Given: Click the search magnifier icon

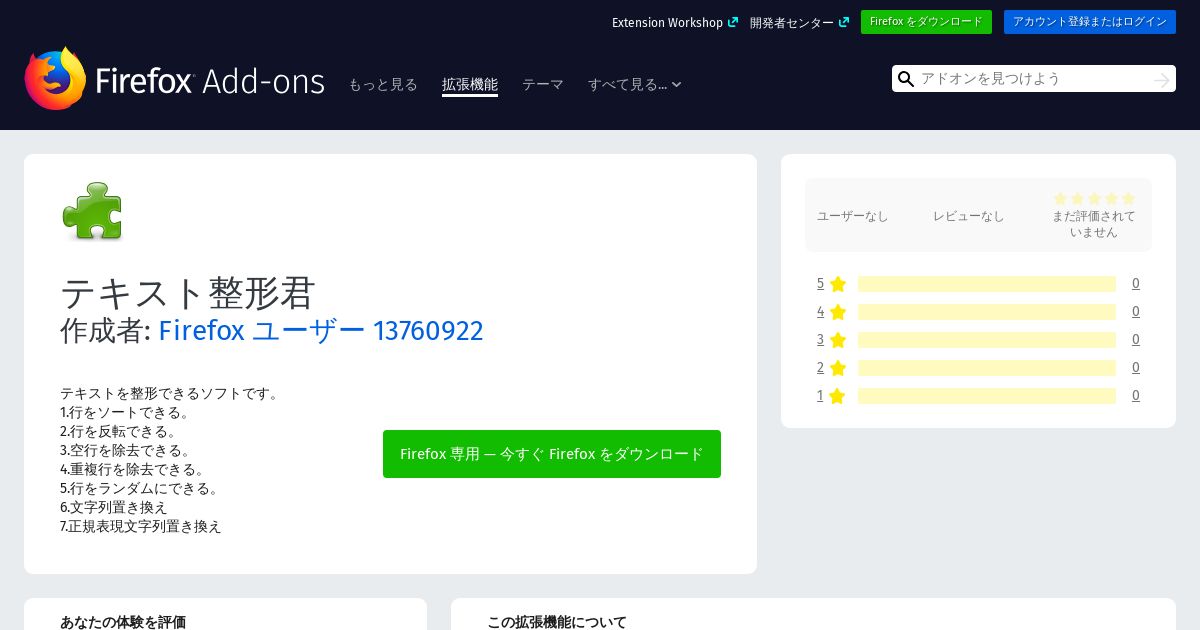Looking at the screenshot, I should (906, 79).
